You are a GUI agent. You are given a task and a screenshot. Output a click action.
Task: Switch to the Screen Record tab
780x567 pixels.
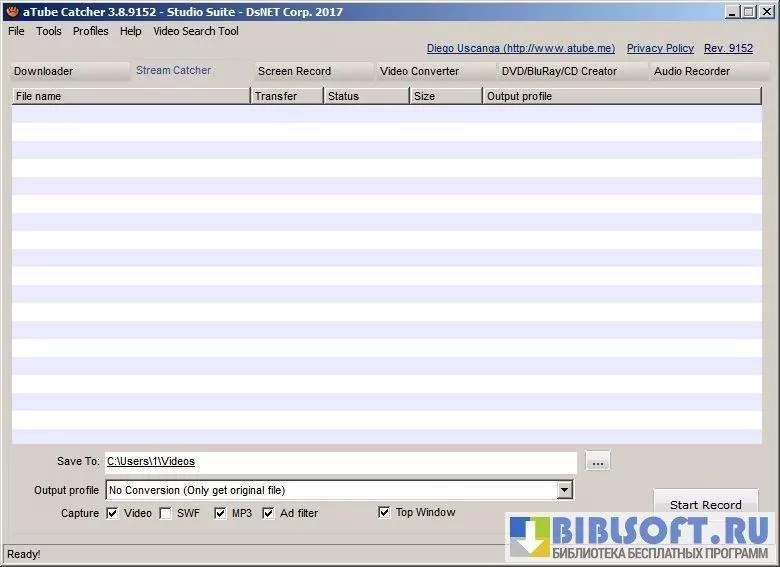pyautogui.click(x=294, y=71)
